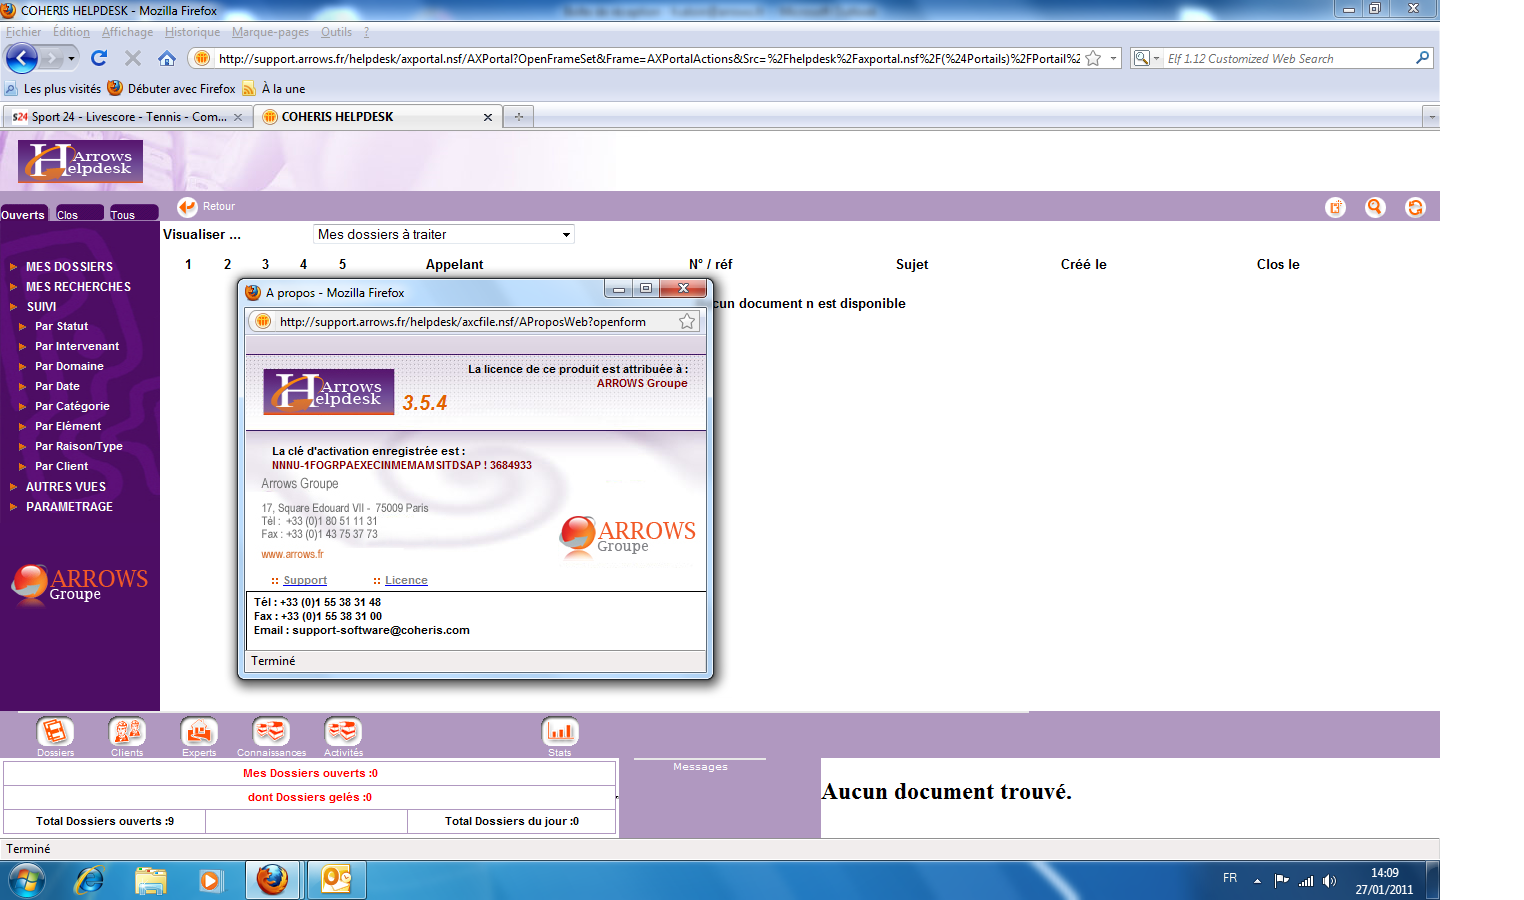Click Firefox forward navigation button

click(51, 58)
